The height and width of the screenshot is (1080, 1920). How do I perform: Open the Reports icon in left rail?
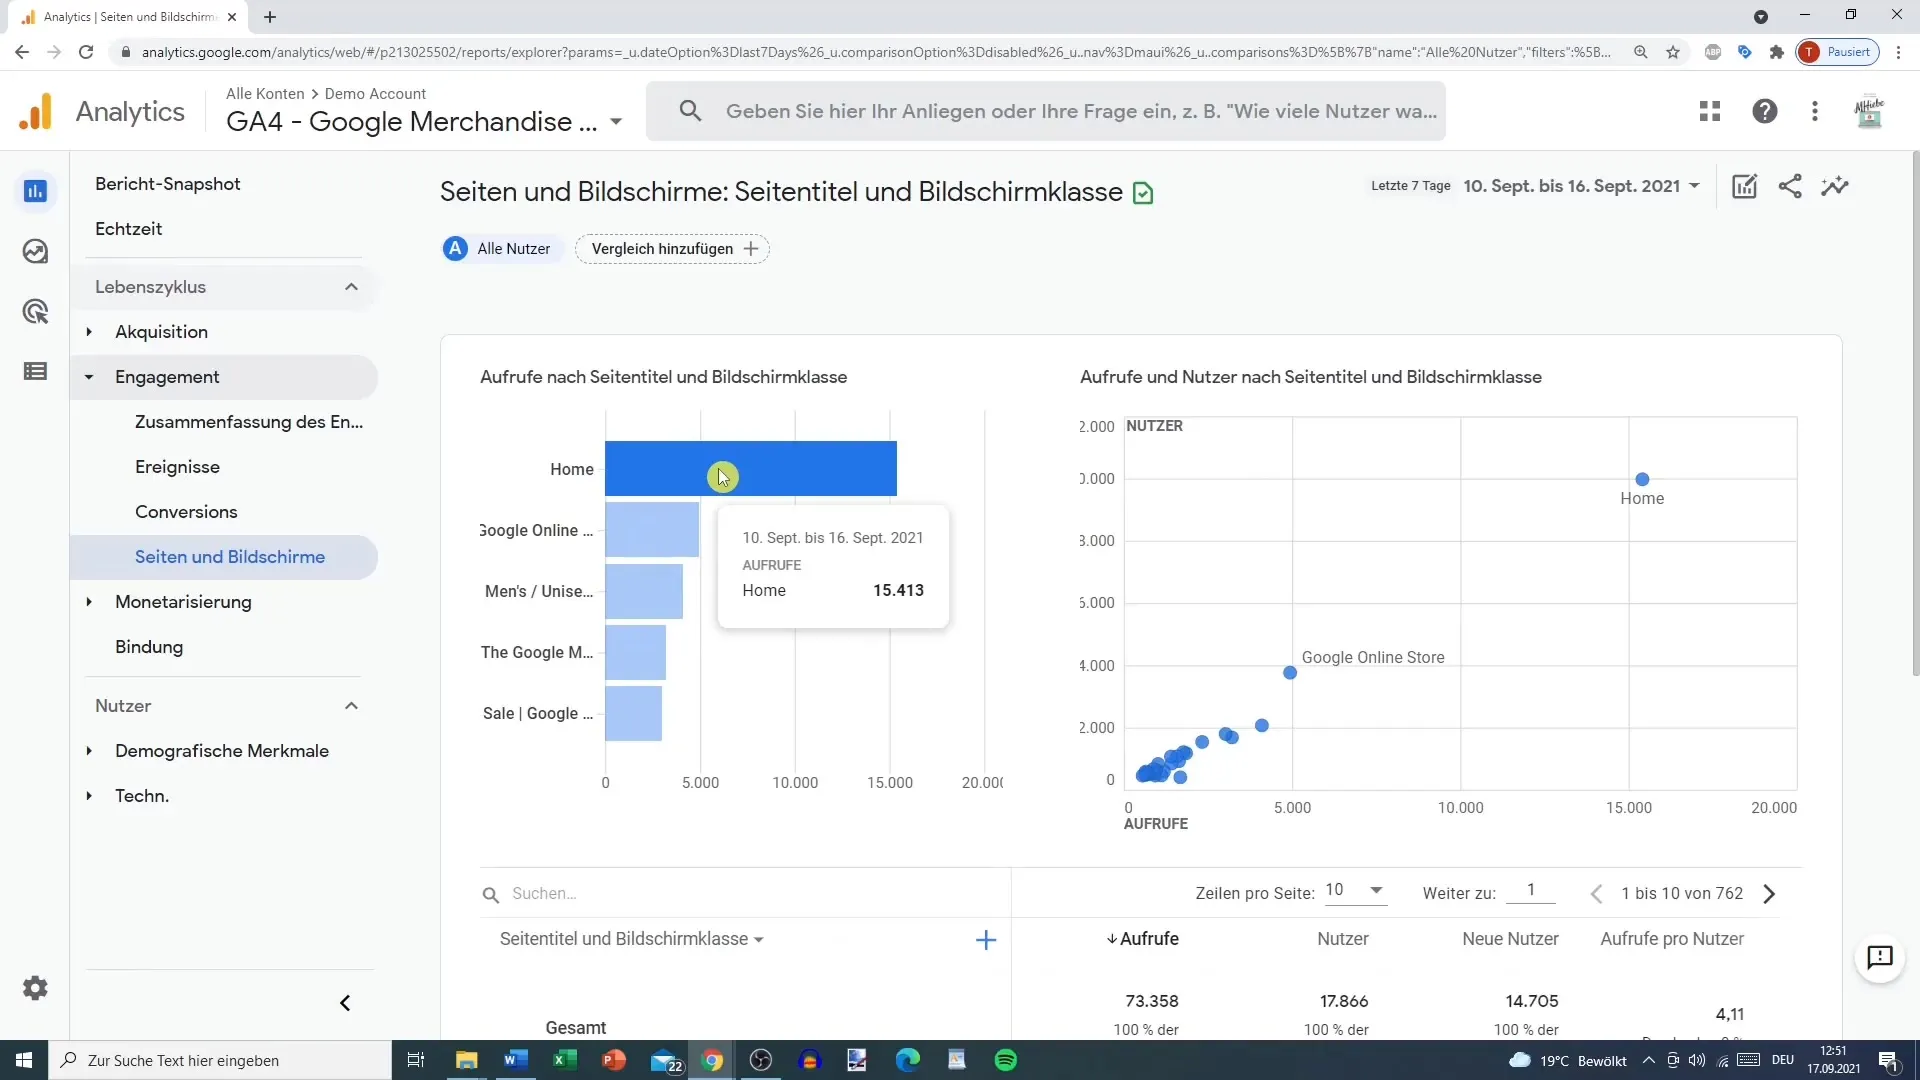click(x=35, y=191)
